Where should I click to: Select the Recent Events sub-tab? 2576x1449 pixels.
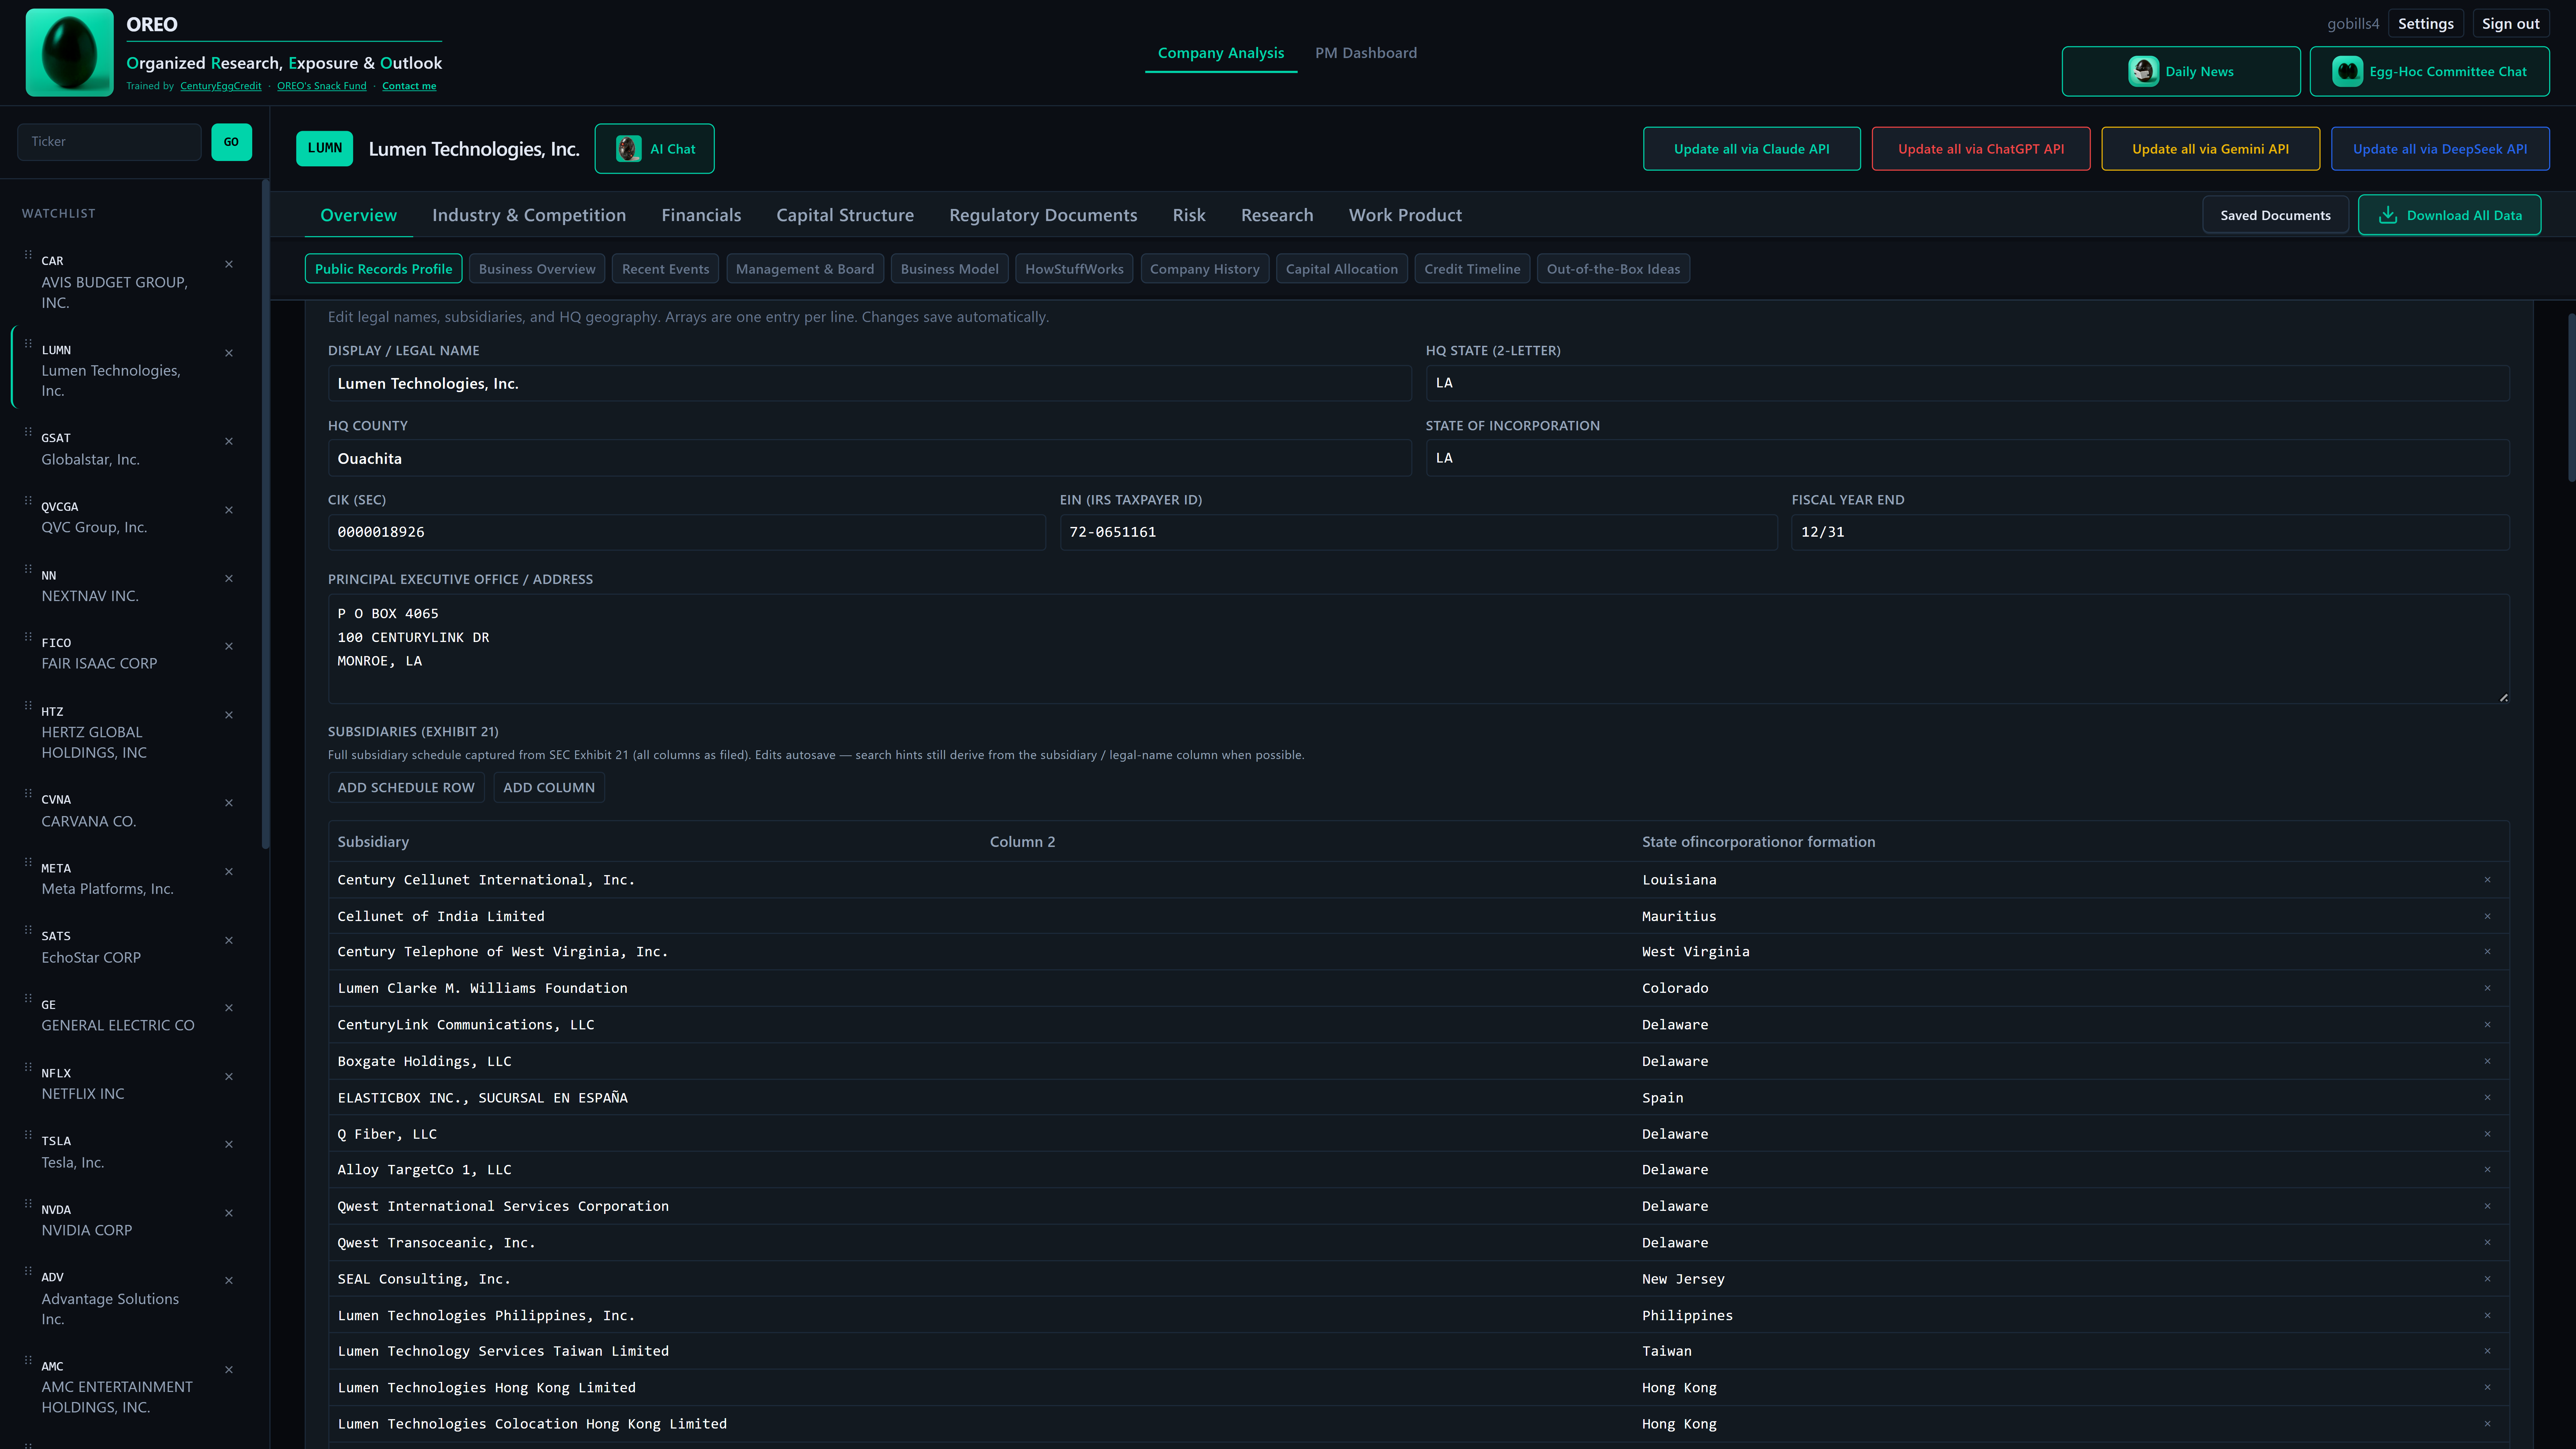(665, 269)
